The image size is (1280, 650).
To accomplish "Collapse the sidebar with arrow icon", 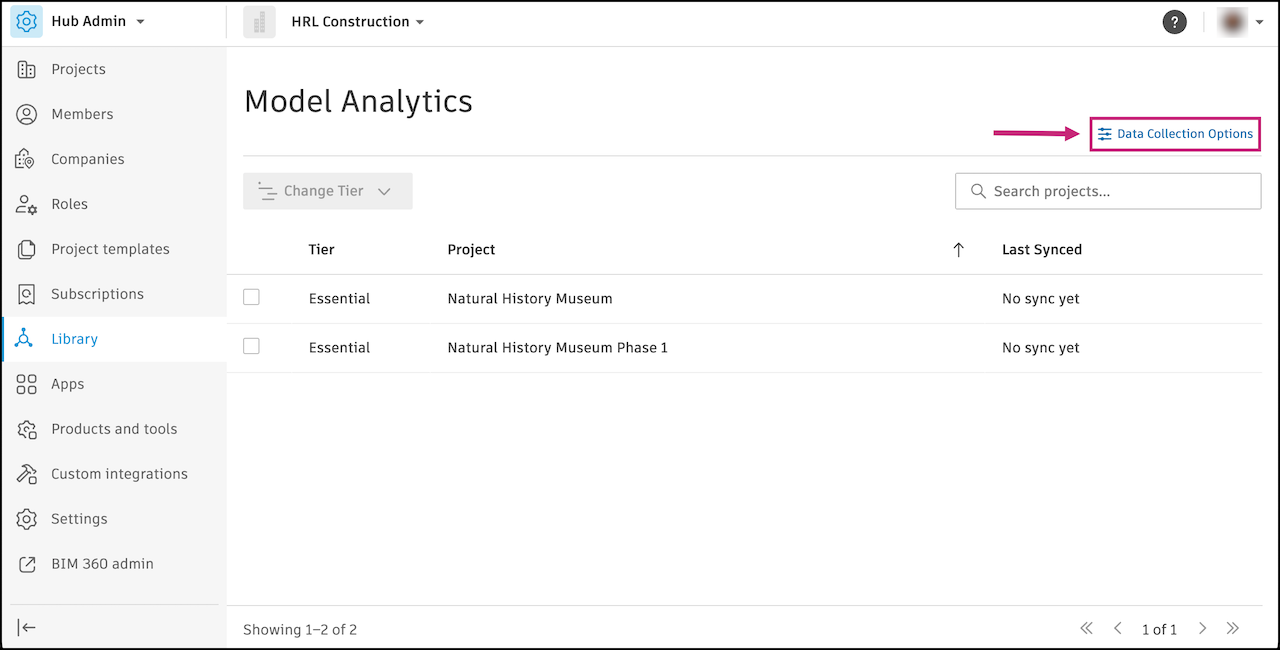I will tap(27, 627).
